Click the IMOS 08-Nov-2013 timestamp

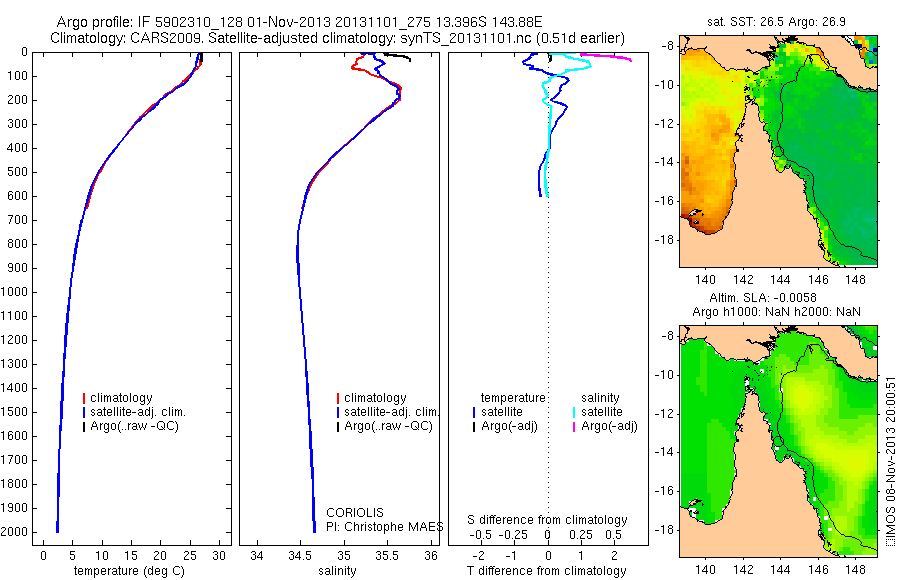[x=890, y=462]
